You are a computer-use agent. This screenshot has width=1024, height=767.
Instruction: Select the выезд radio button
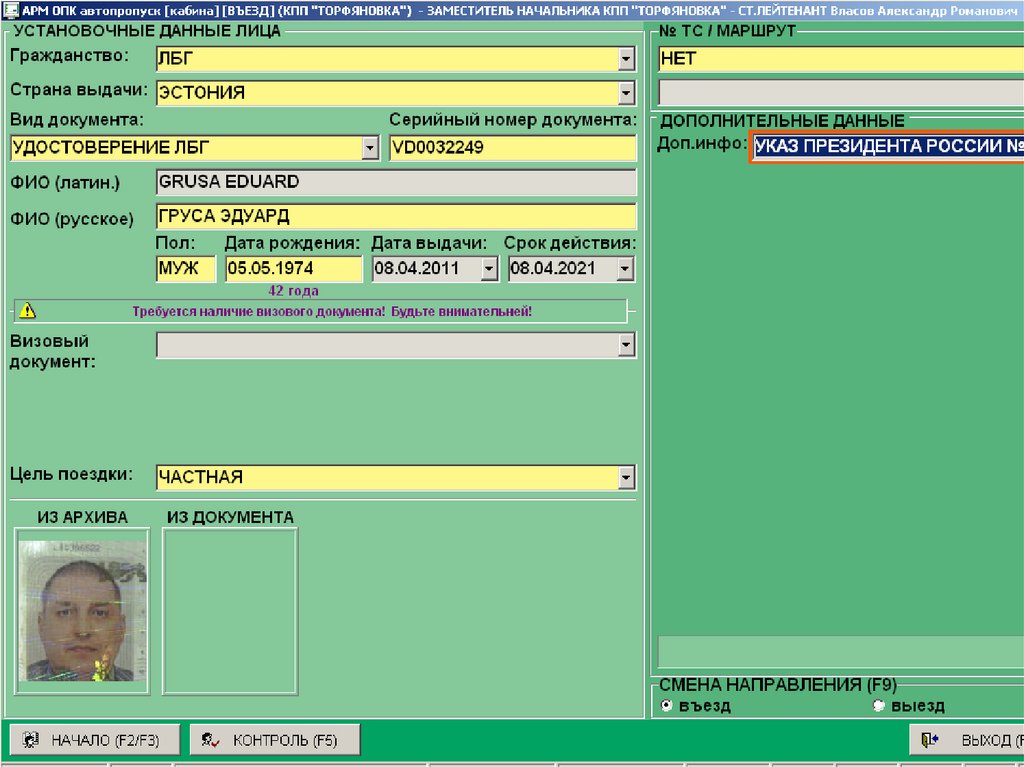click(879, 706)
